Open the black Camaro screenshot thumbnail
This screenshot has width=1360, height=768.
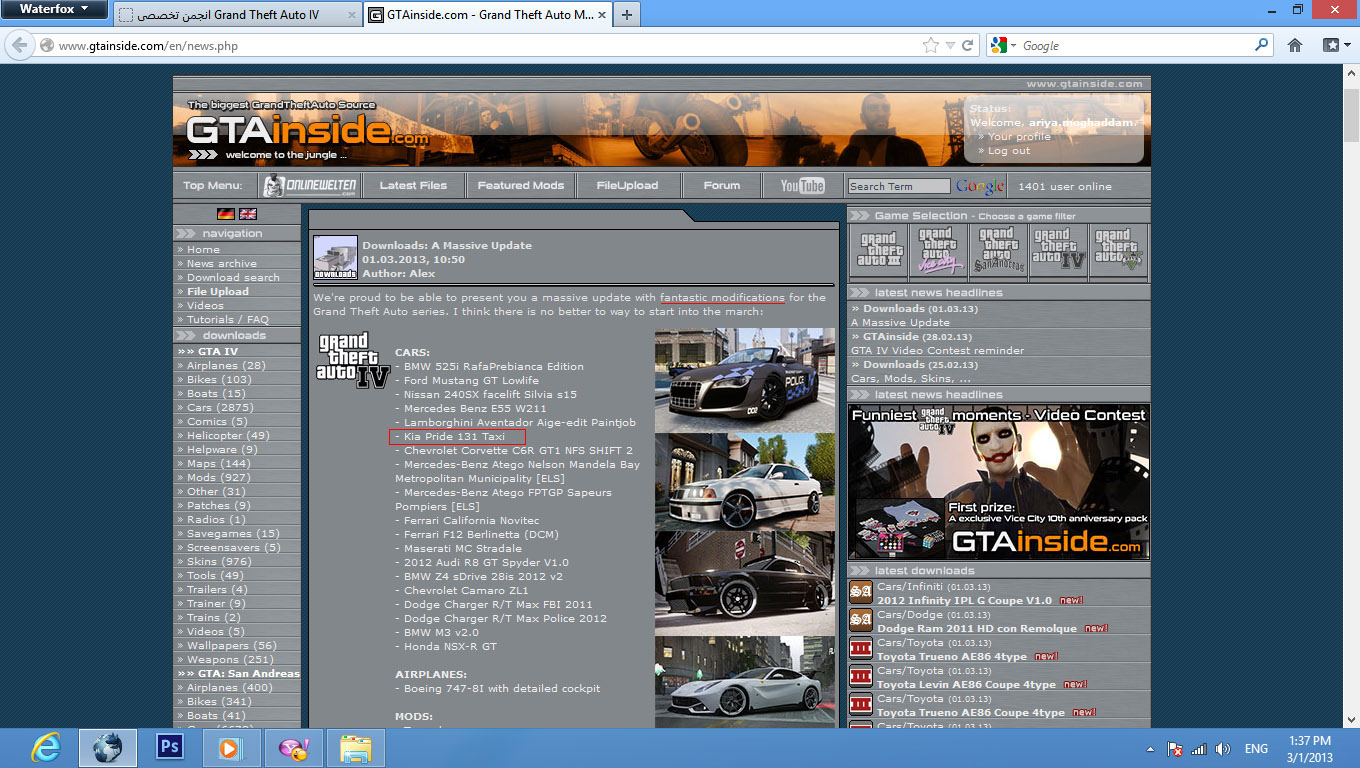[x=745, y=583]
